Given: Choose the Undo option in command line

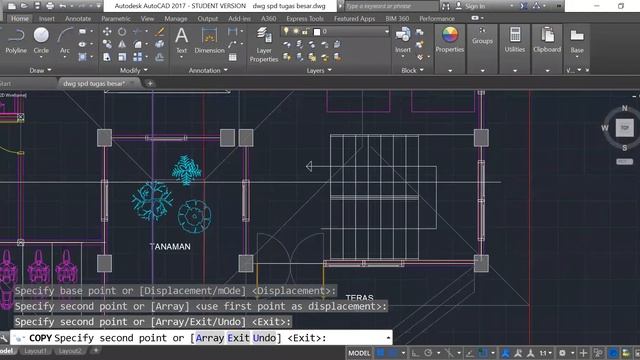Looking at the screenshot, I should coord(264,338).
